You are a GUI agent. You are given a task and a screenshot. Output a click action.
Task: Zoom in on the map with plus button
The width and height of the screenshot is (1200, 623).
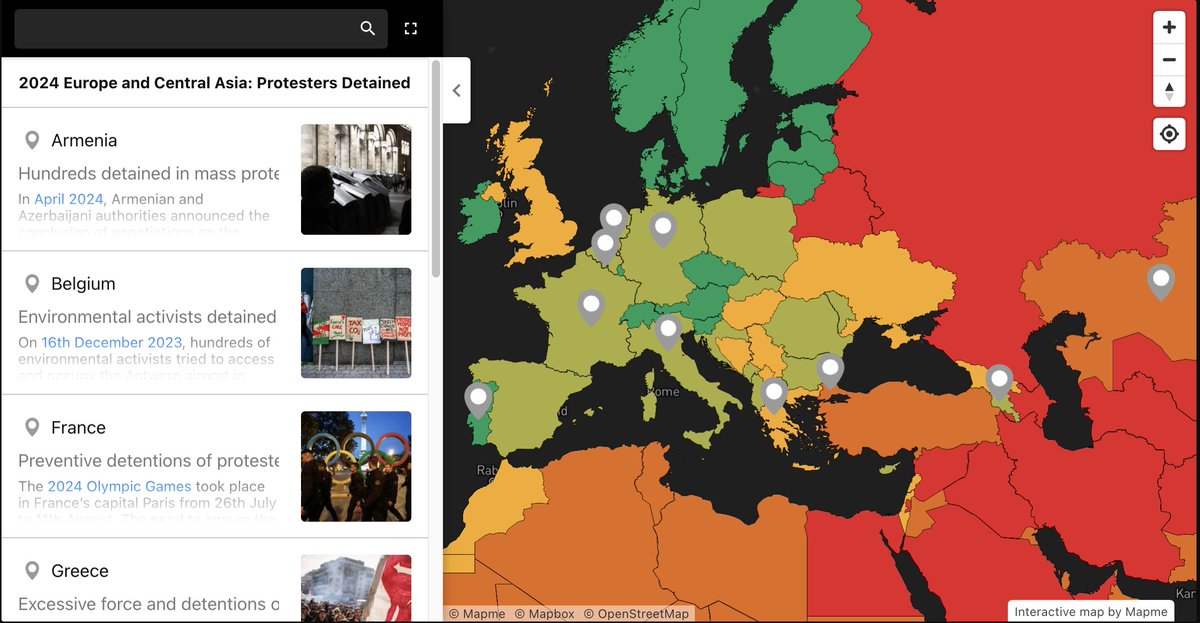[x=1168, y=27]
